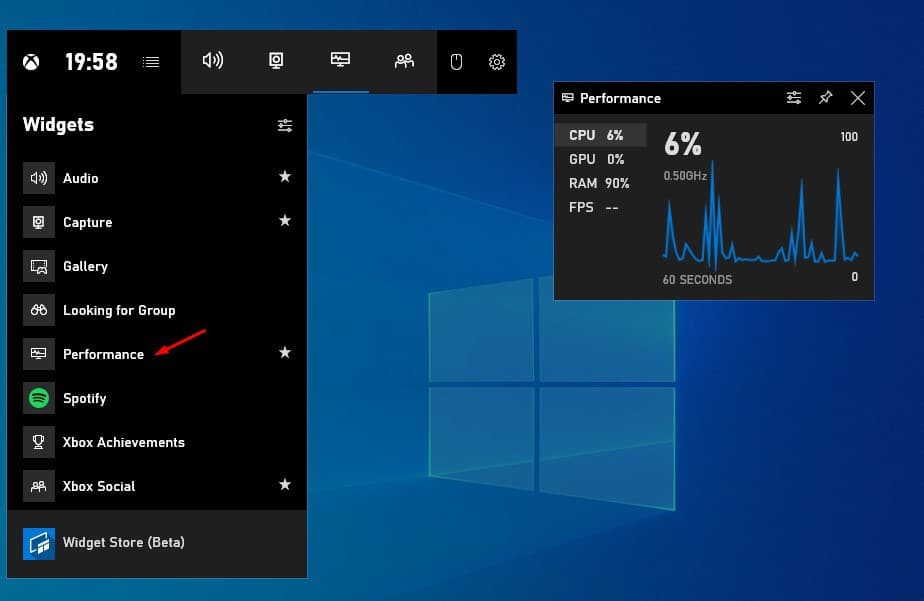
Task: Select the RAM metric in Performance widget
Action: point(600,183)
